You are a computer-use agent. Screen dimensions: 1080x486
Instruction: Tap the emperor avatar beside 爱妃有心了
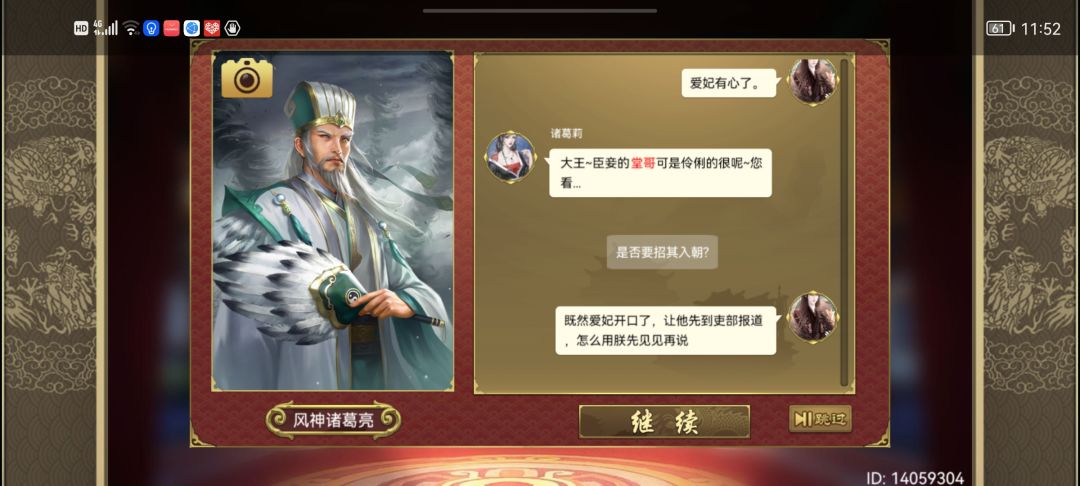point(813,81)
